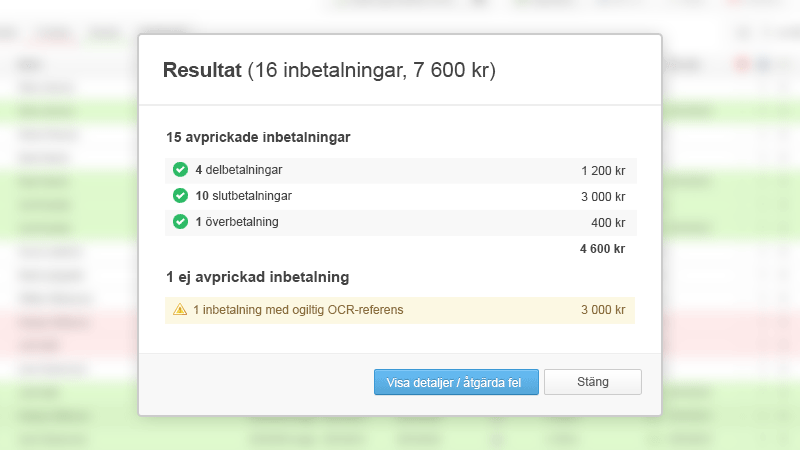Click the 1 200 kr amount
This screenshot has width=800, height=450.
pyautogui.click(x=602, y=171)
